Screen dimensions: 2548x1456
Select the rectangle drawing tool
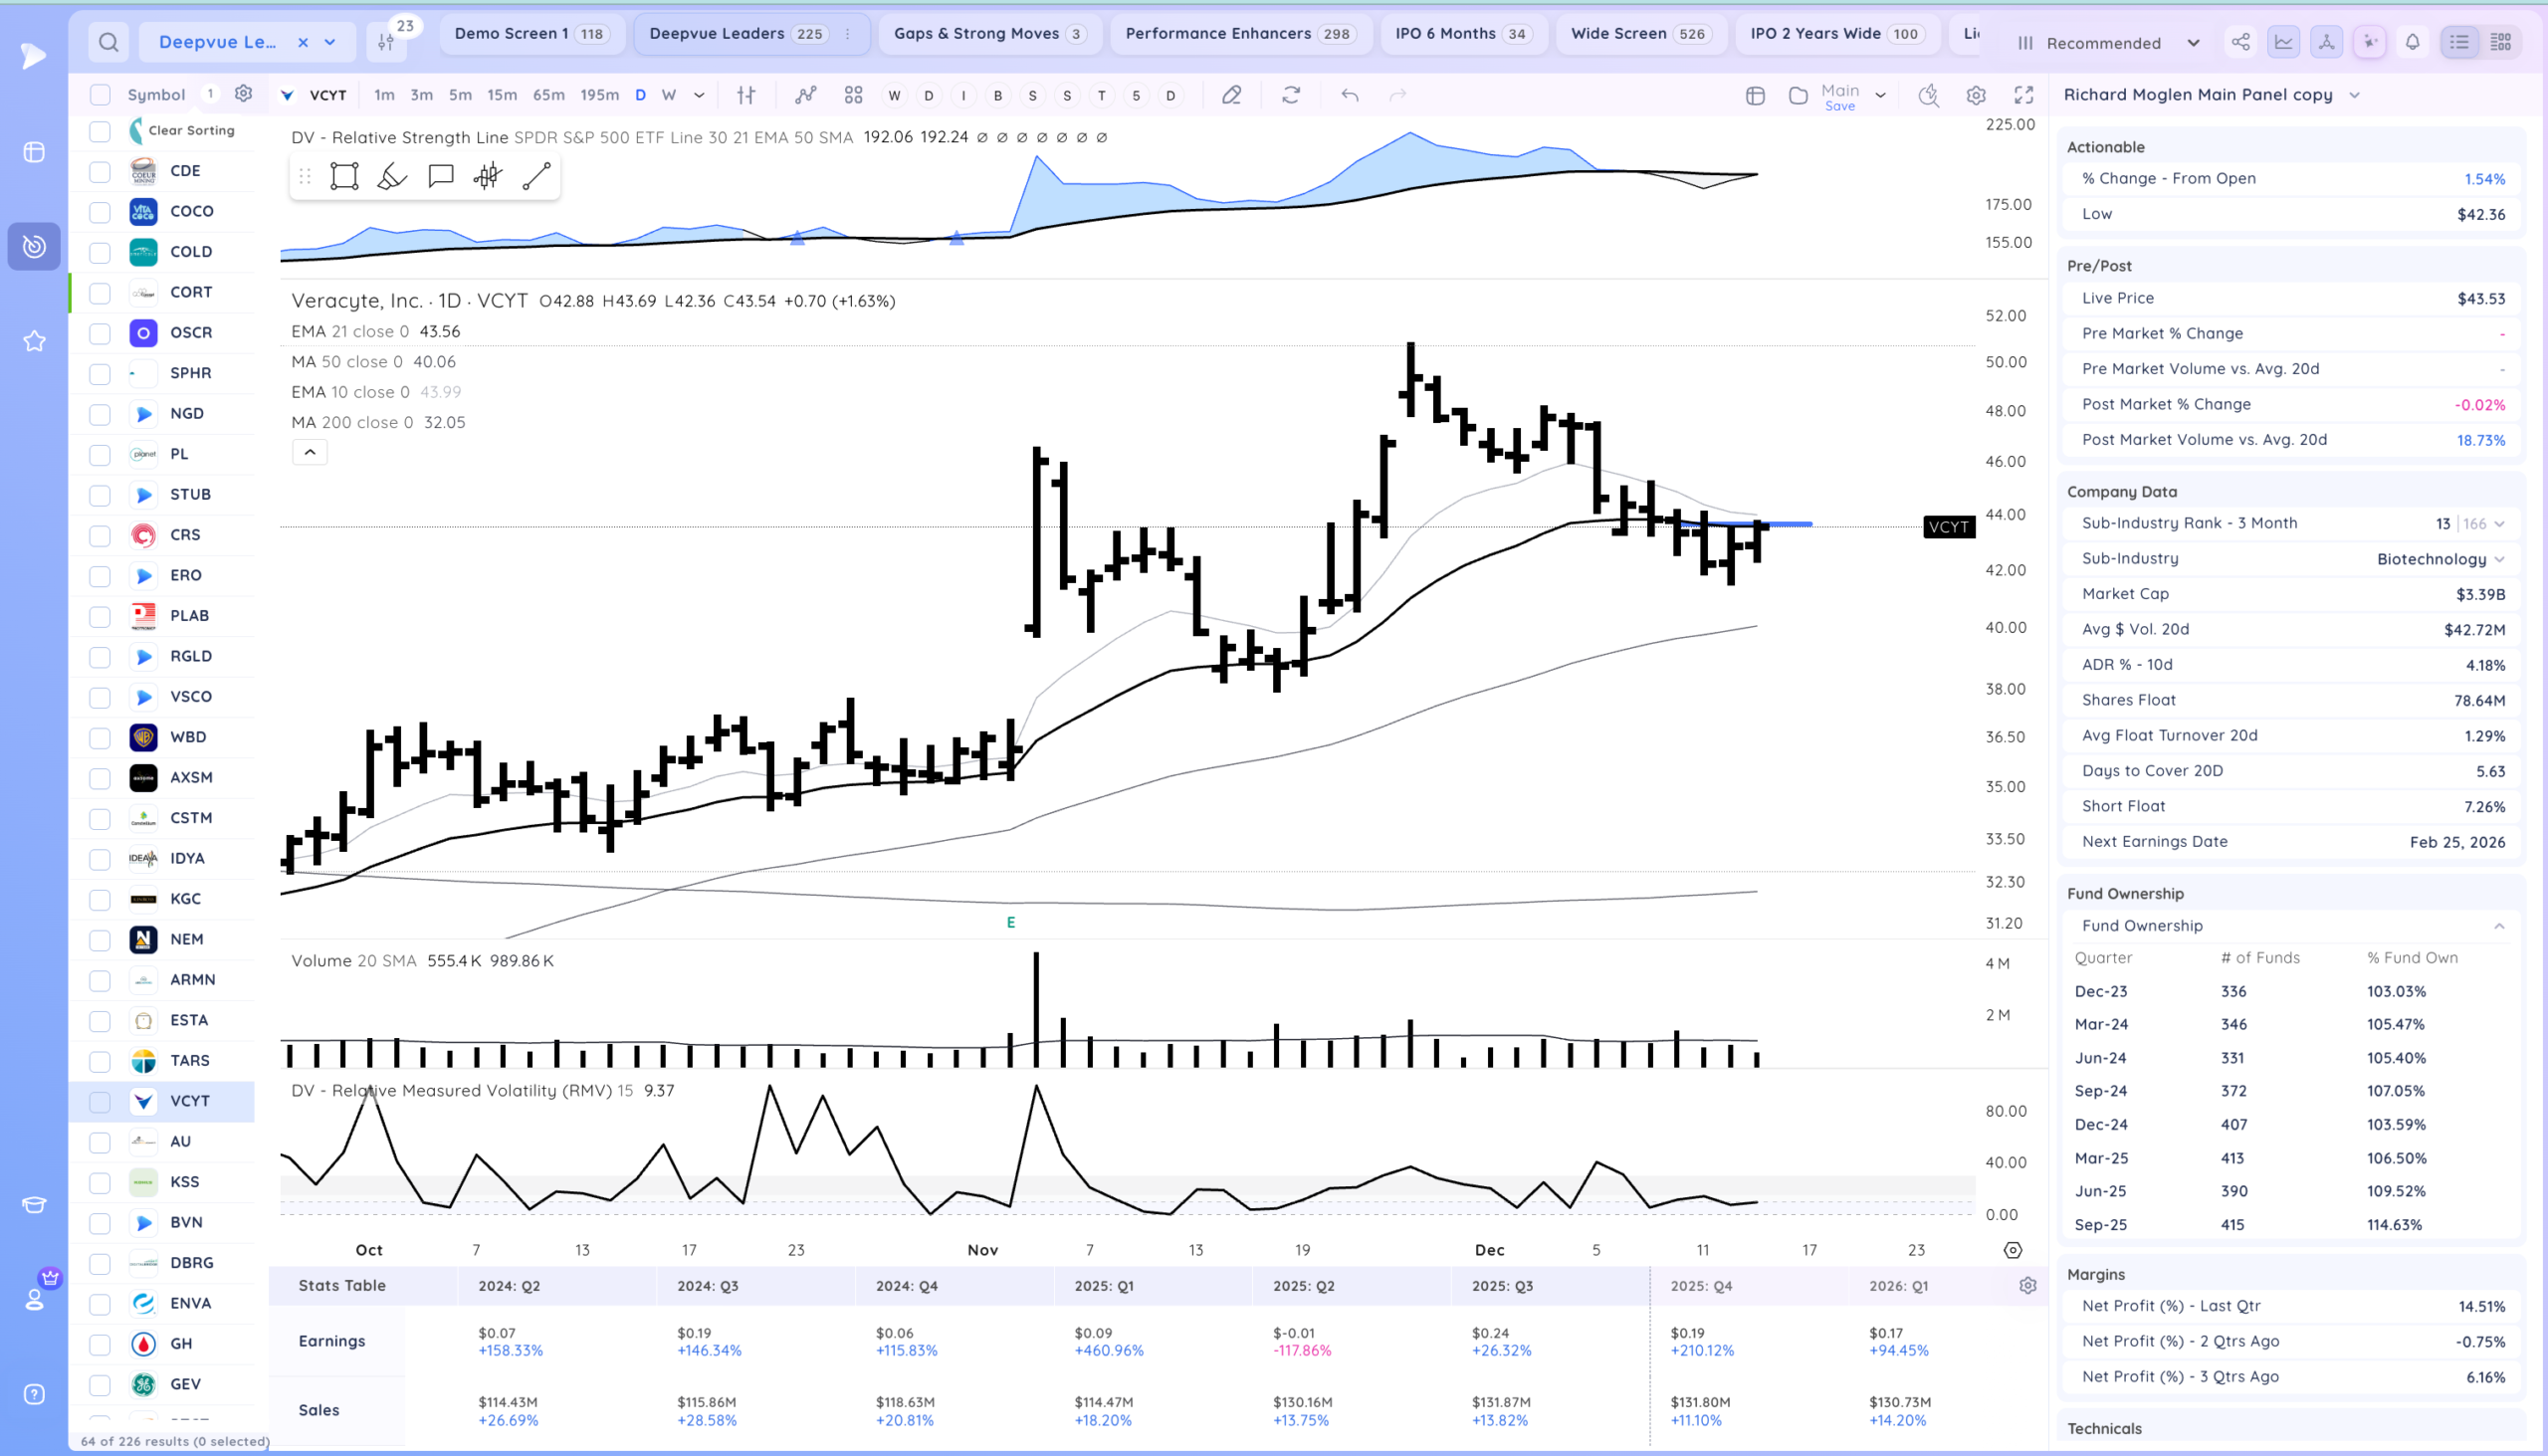(344, 177)
